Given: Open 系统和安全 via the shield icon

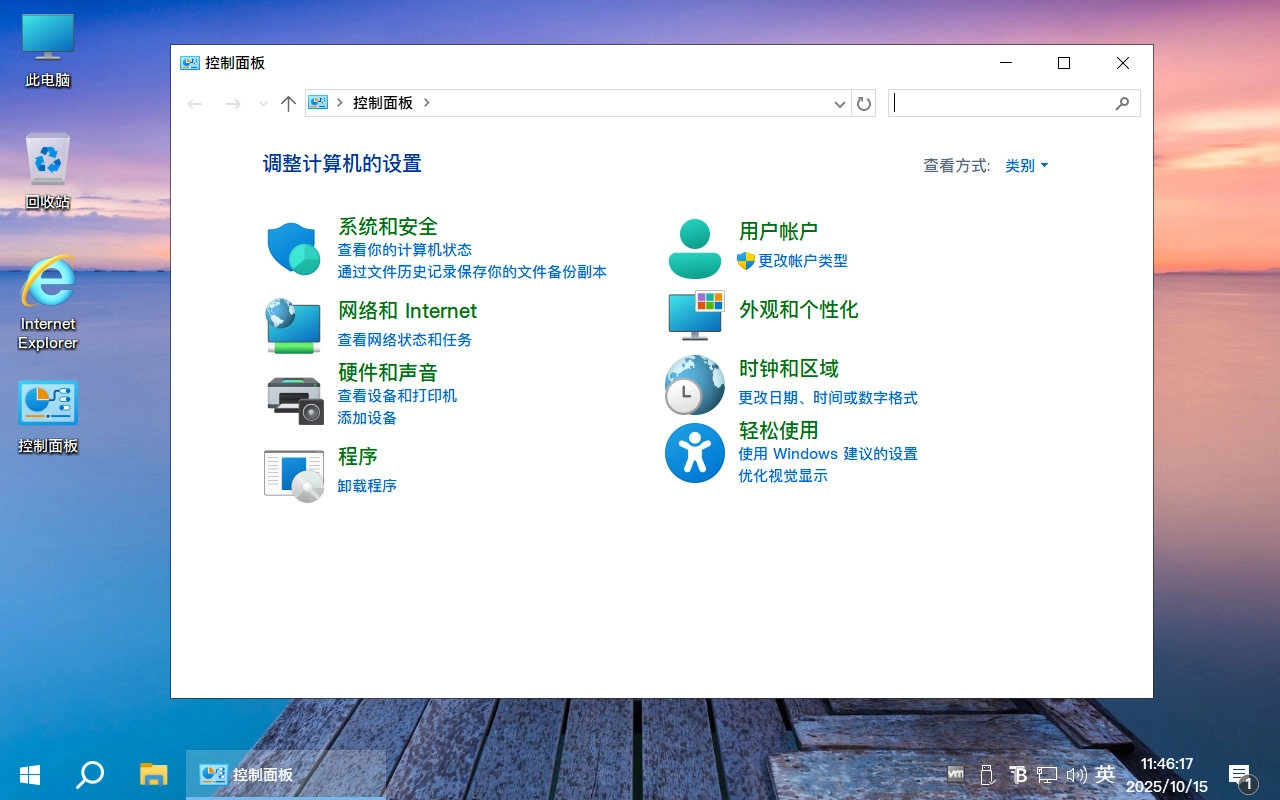Looking at the screenshot, I should tap(292, 246).
